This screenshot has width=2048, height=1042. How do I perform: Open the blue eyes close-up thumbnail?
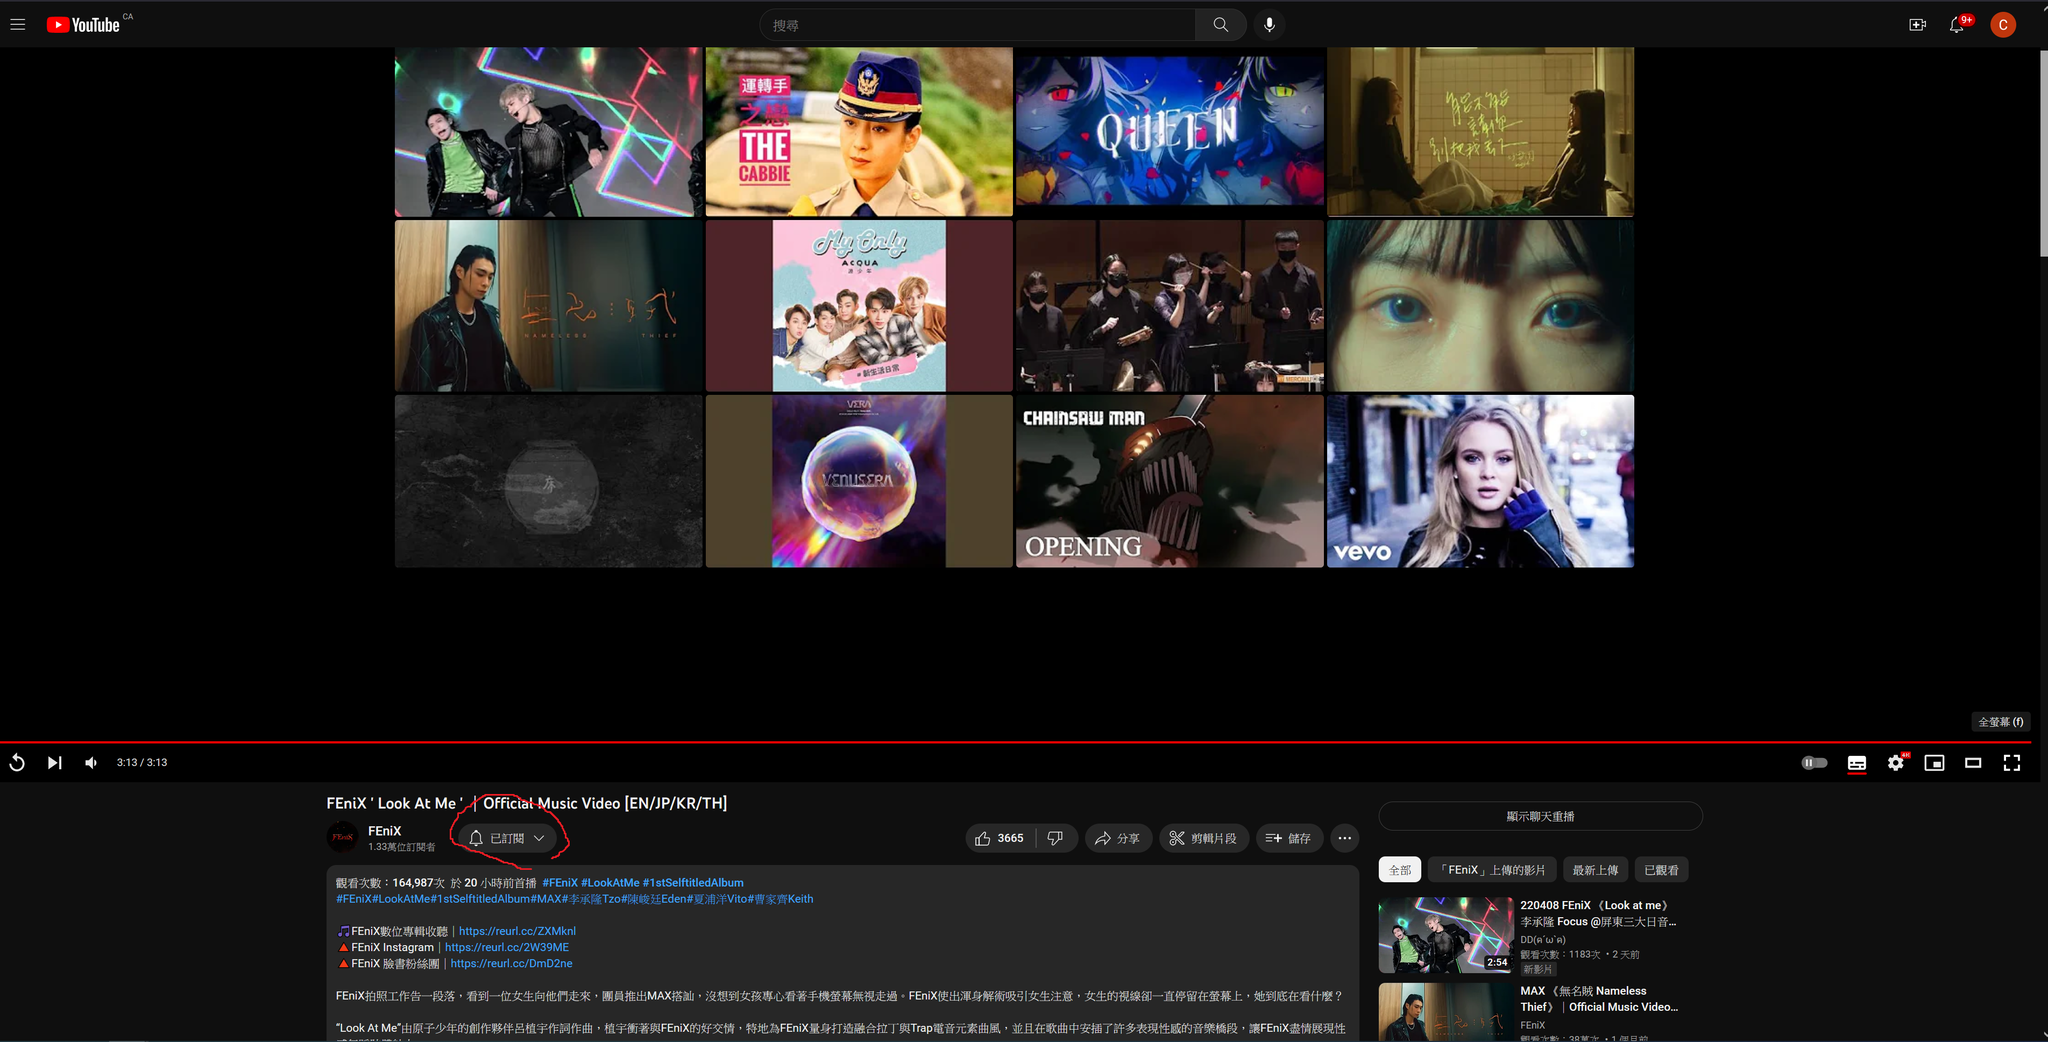pos(1480,306)
